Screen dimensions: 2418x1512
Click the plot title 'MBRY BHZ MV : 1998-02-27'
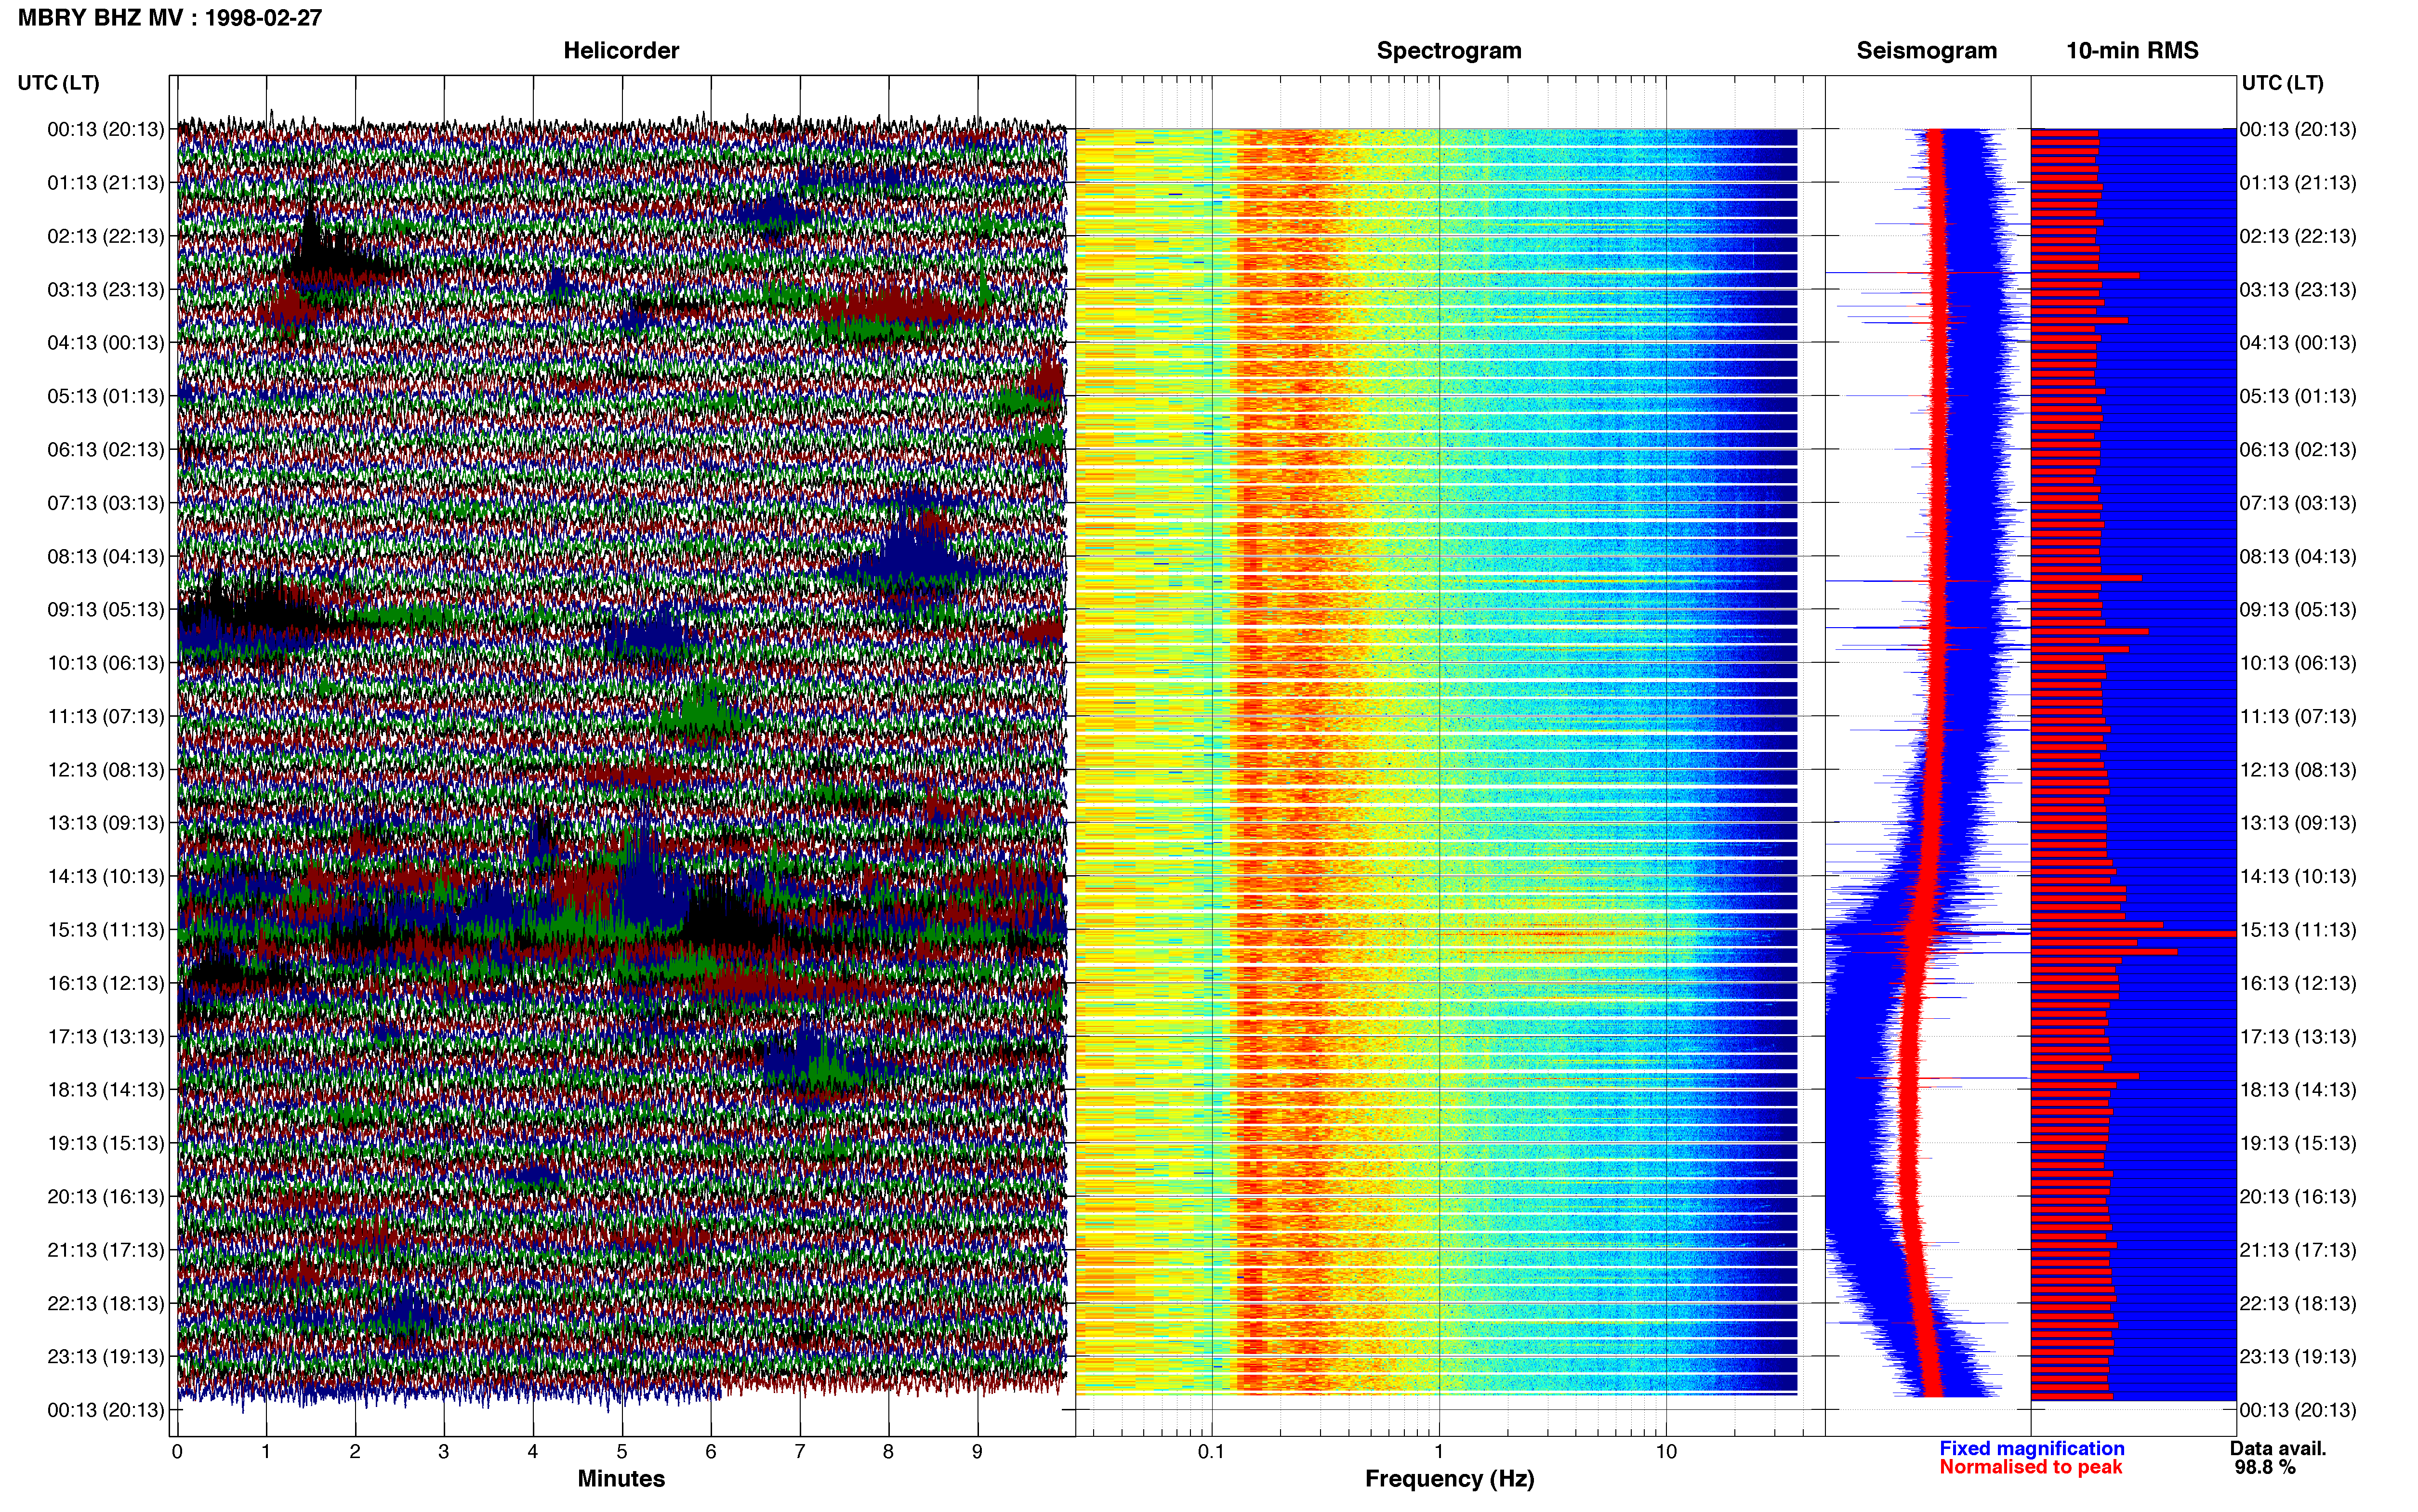[x=170, y=18]
